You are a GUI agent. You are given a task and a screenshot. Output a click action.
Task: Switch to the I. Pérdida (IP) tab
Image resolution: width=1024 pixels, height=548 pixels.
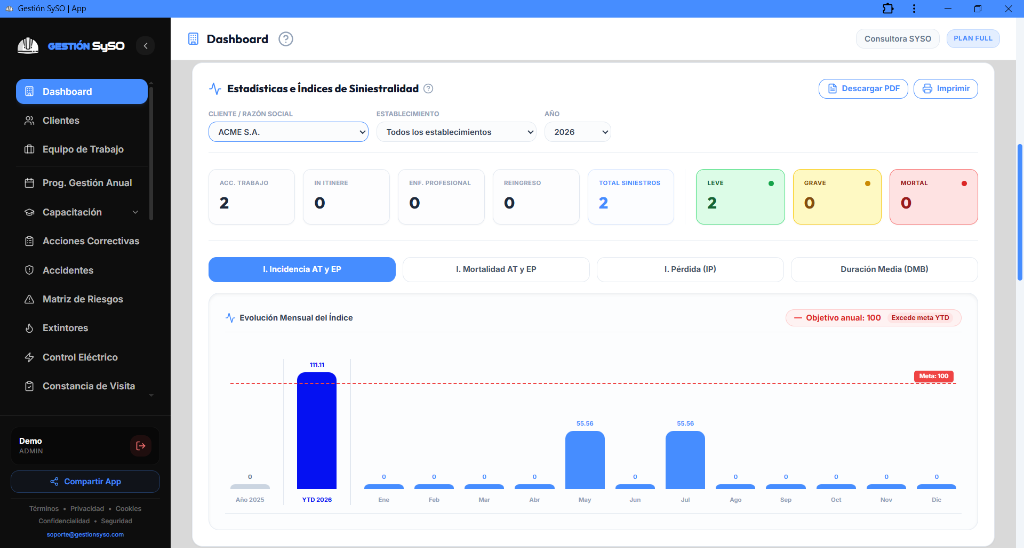pyautogui.click(x=690, y=269)
